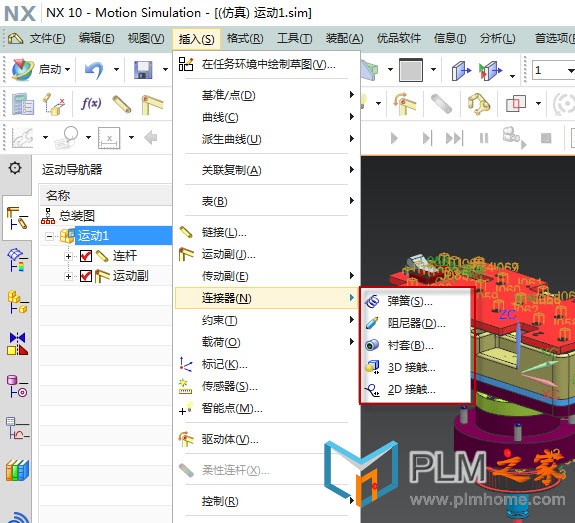575x523 pixels.
Task: Open the 启动 start menu icon
Action: coord(23,69)
